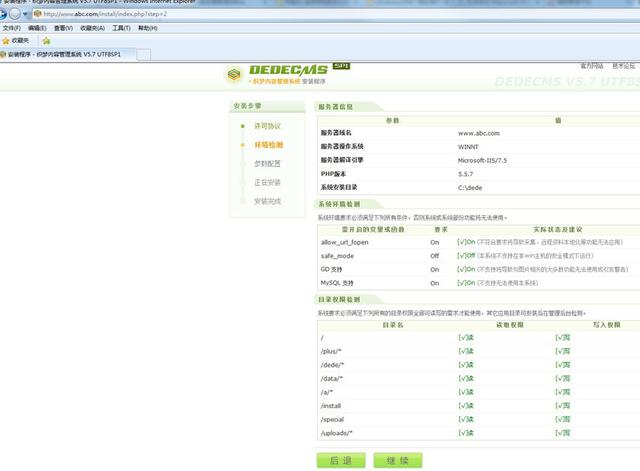Select the 参数配置 install step
Screen dimensions: 640x471
pos(267,164)
